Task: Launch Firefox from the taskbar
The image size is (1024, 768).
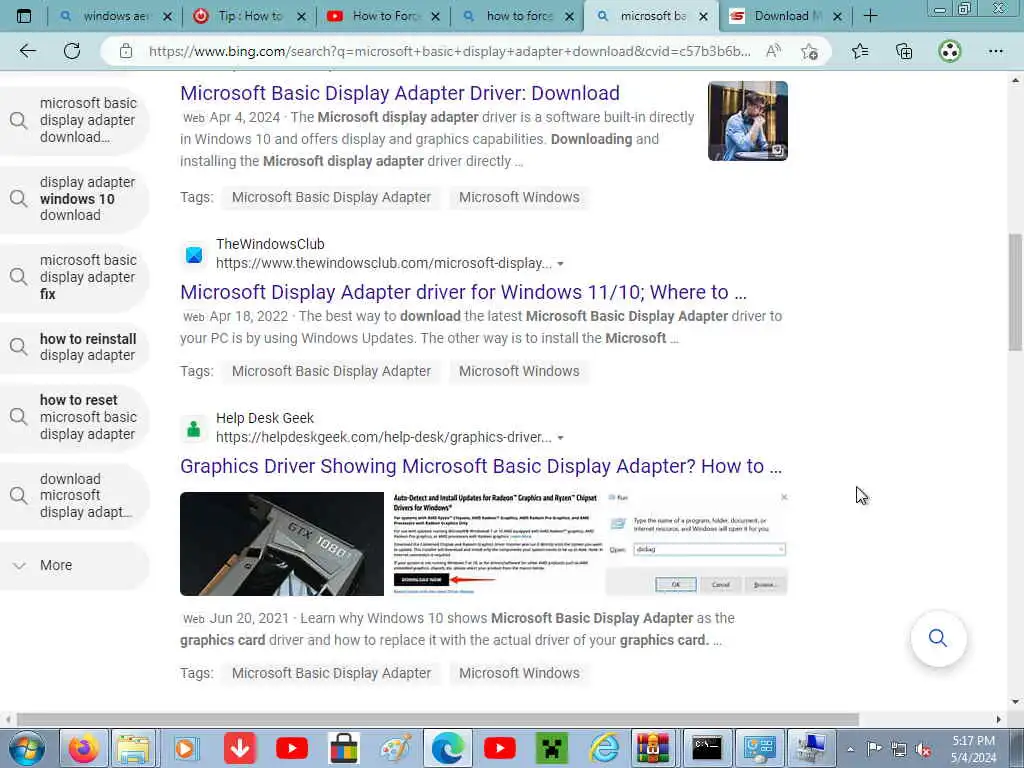Action: (x=82, y=748)
